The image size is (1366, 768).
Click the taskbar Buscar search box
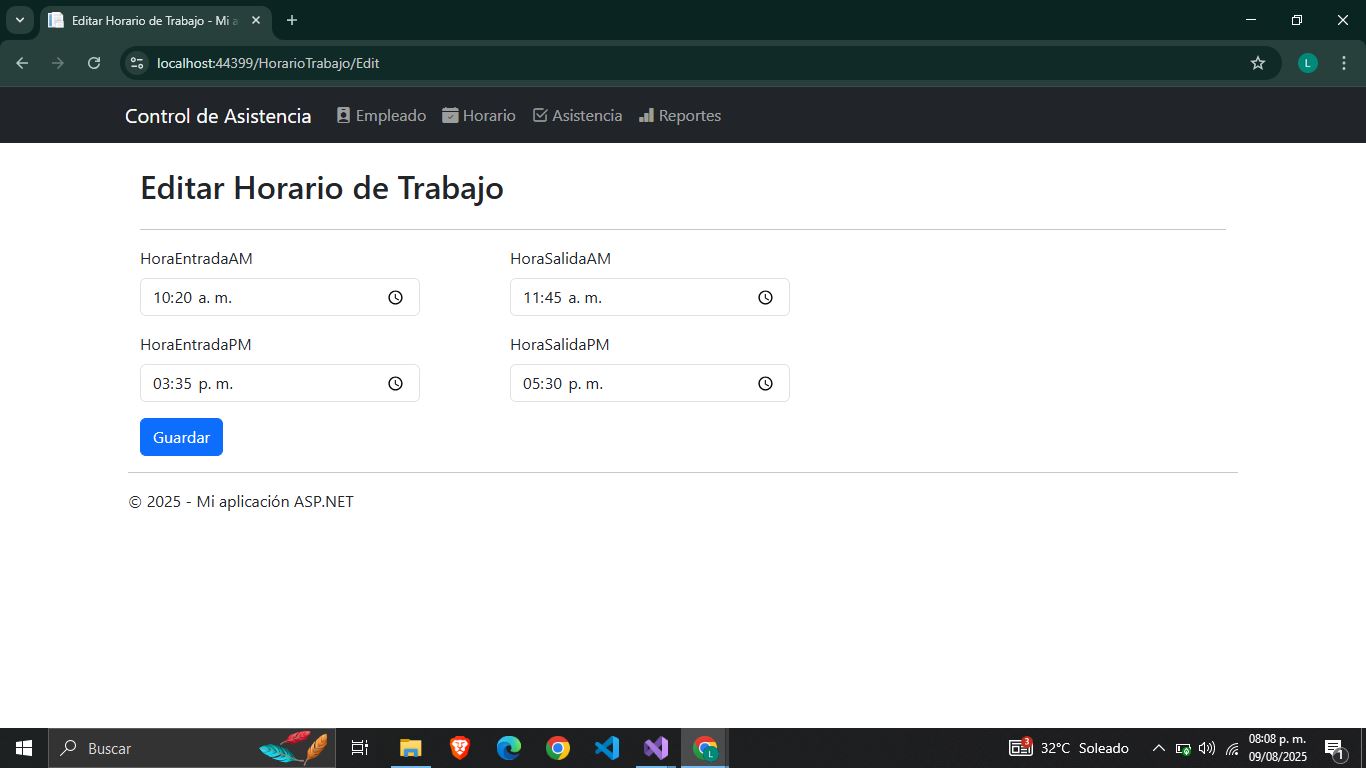tap(192, 748)
